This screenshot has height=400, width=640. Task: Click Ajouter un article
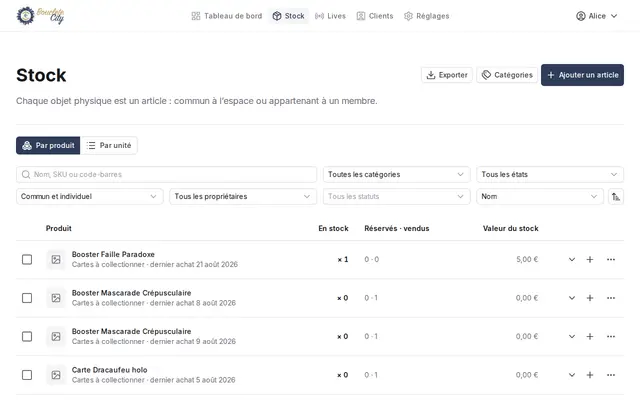[x=582, y=75]
